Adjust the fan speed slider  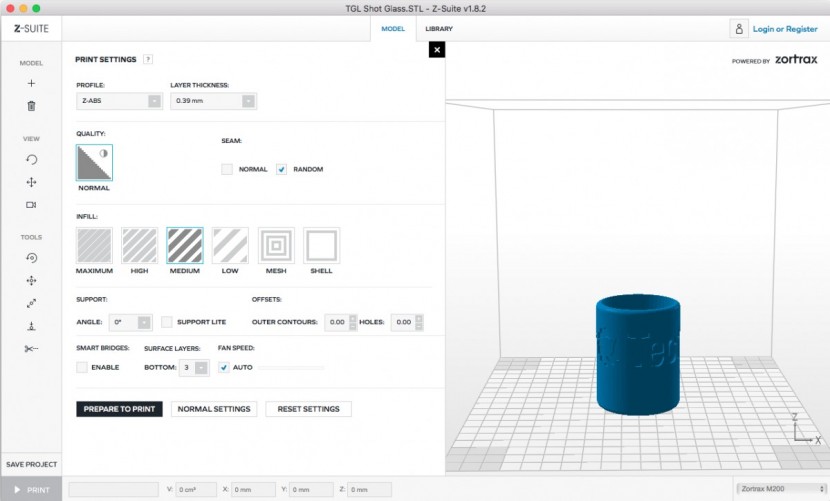291,367
